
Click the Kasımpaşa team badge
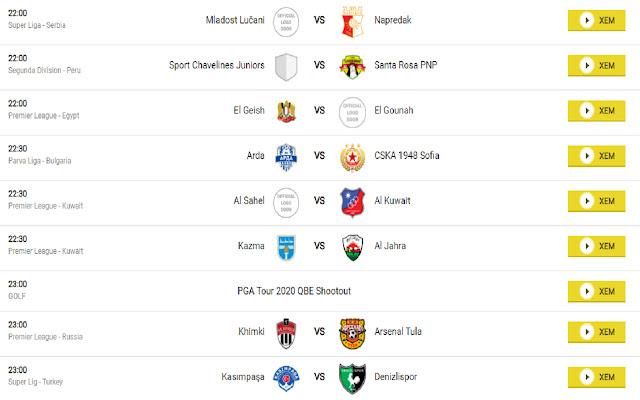pyautogui.click(x=286, y=378)
